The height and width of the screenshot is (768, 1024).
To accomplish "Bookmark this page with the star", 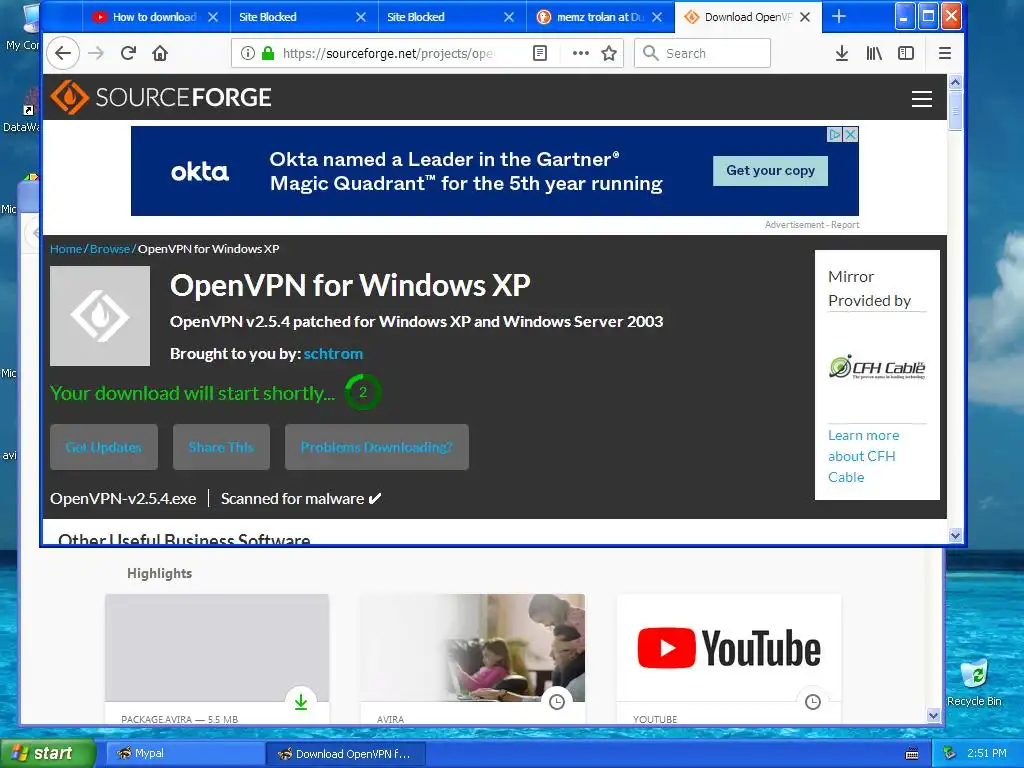I will 609,53.
